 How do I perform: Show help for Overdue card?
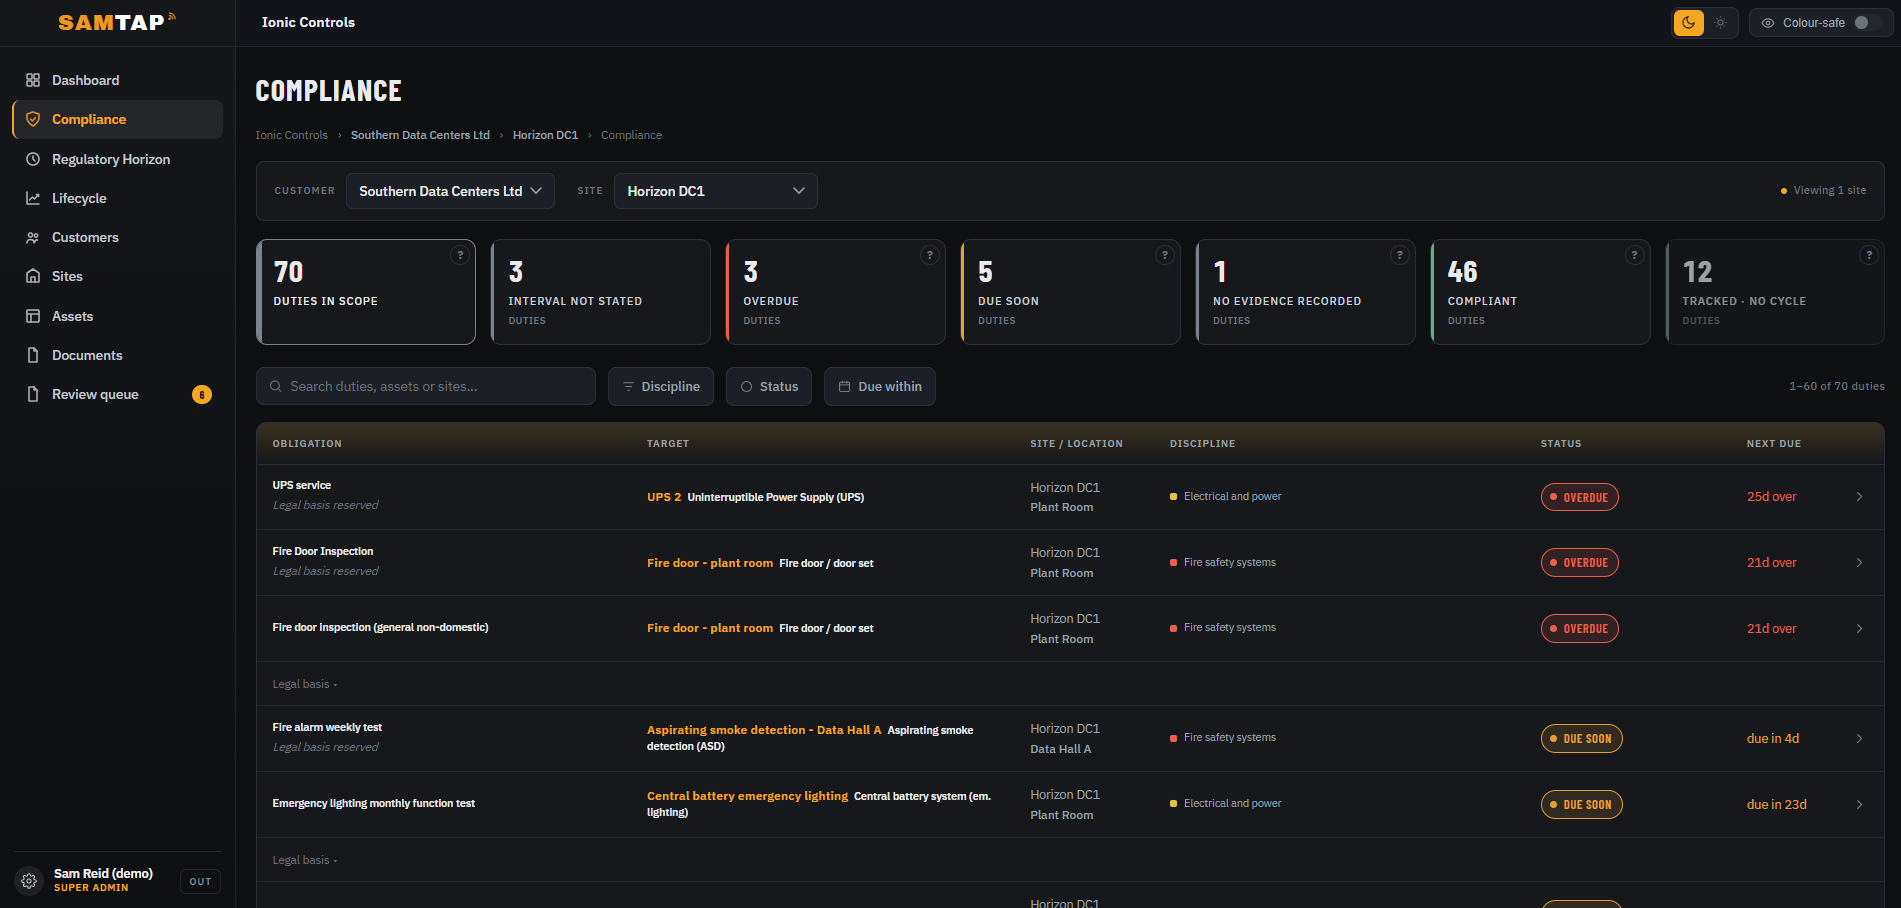(930, 255)
